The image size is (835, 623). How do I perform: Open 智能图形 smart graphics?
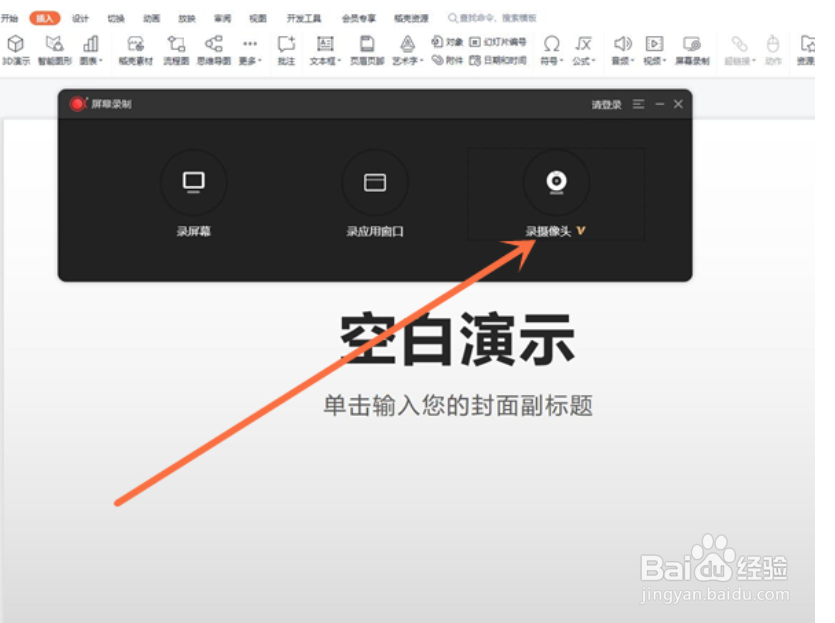tap(54, 50)
